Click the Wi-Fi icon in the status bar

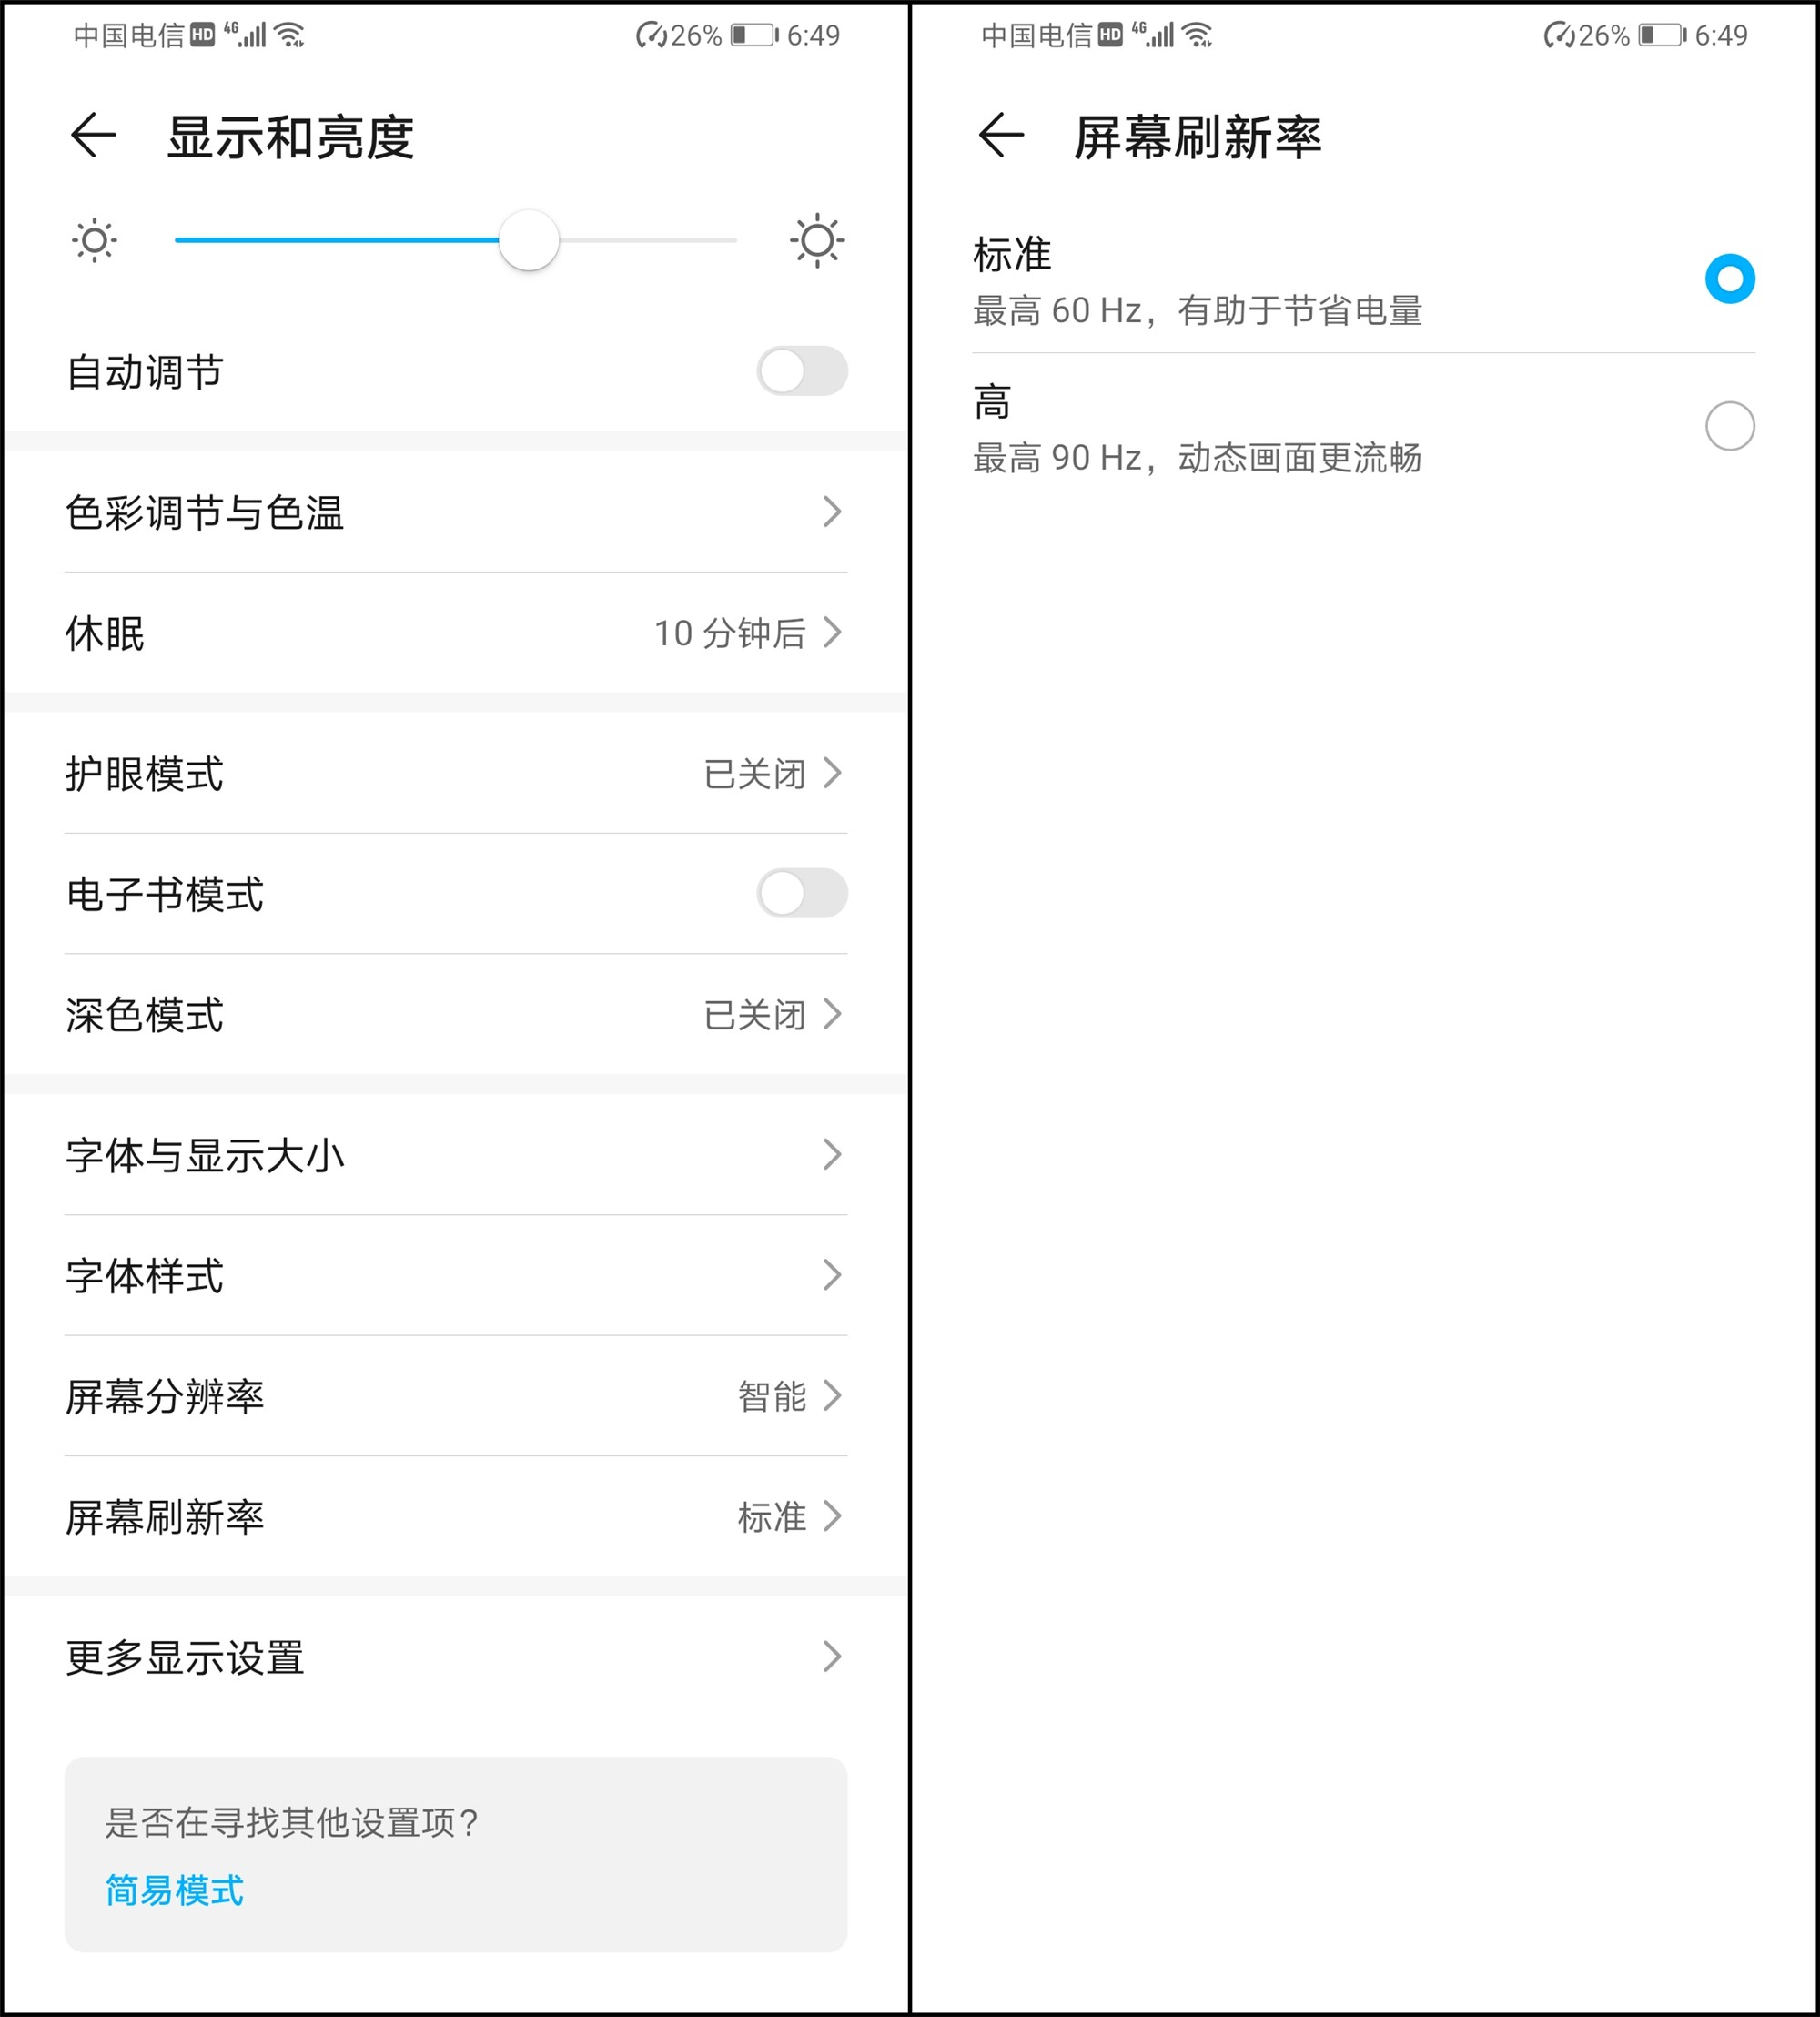[290, 34]
